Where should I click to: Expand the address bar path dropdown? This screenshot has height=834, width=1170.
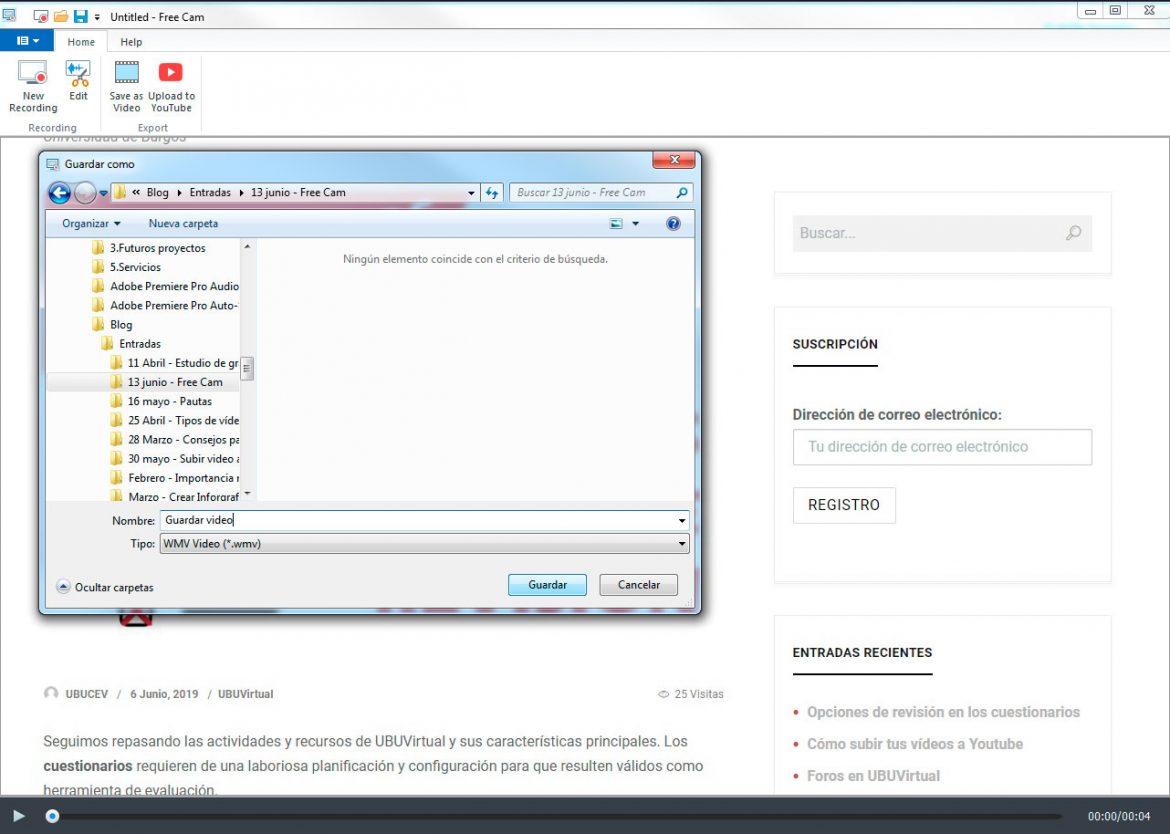click(471, 193)
